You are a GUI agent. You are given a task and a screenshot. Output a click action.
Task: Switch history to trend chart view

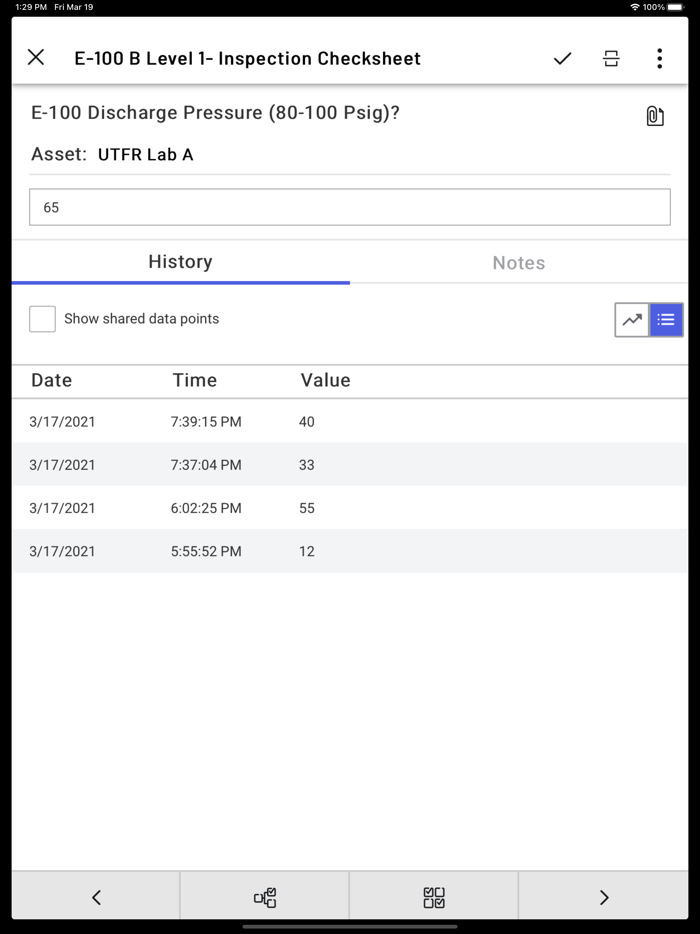tap(632, 320)
